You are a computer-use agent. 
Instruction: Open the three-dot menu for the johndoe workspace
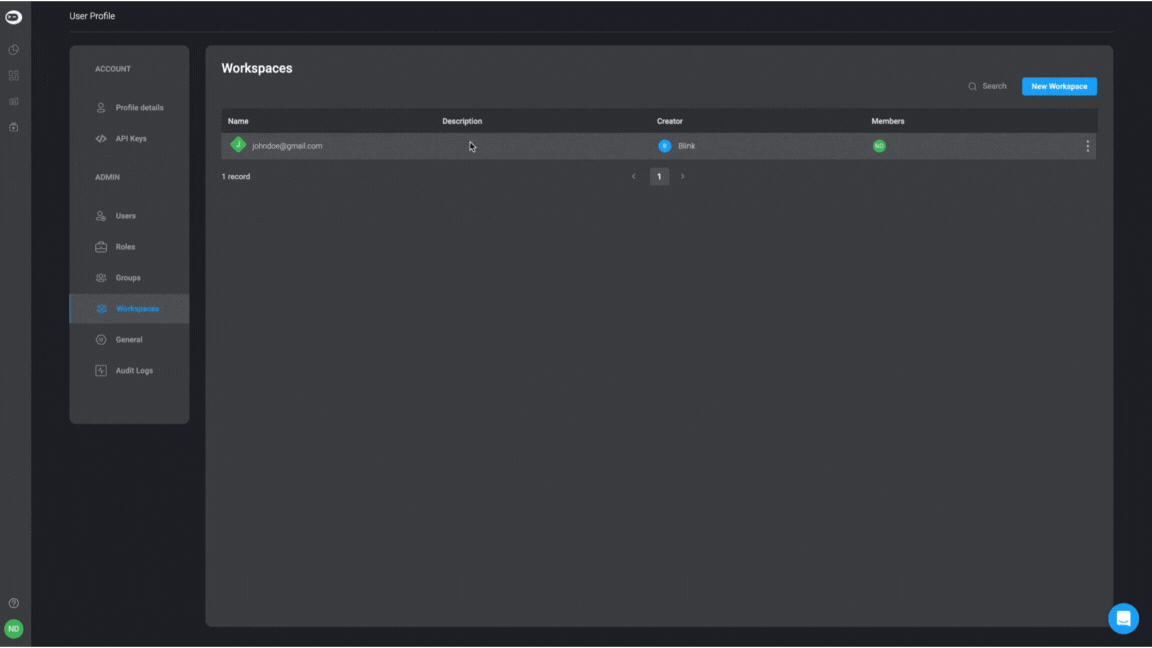point(1087,146)
